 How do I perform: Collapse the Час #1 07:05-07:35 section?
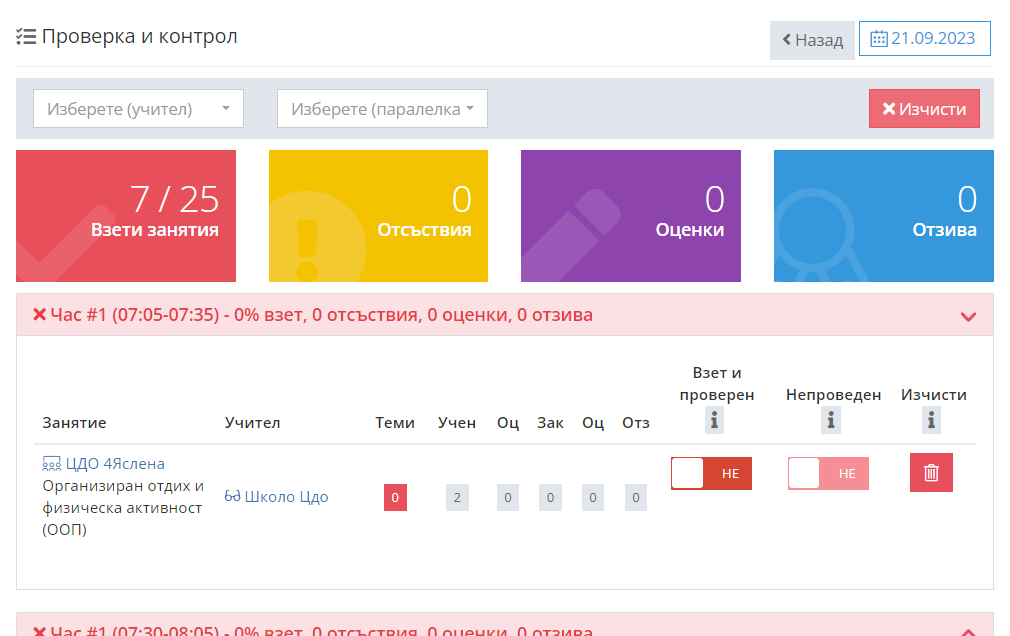pyautogui.click(x=967, y=316)
